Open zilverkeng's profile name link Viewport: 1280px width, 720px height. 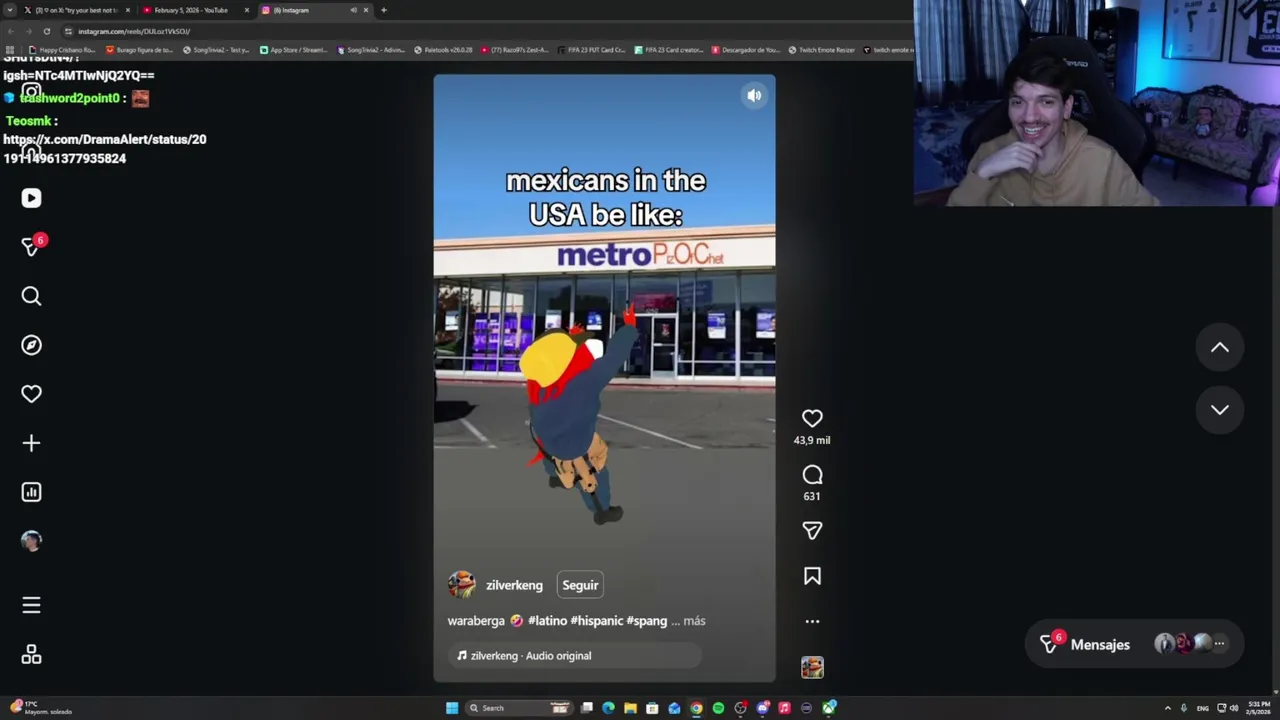[x=514, y=585]
